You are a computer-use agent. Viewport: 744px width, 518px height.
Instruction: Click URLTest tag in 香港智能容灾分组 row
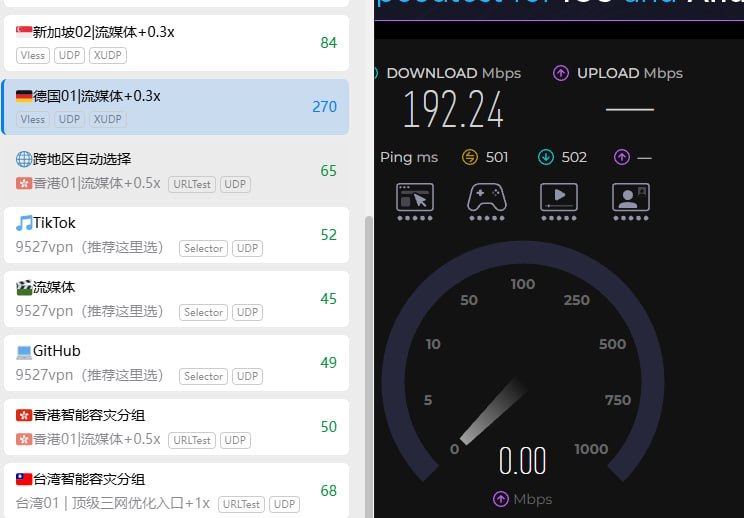click(192, 441)
